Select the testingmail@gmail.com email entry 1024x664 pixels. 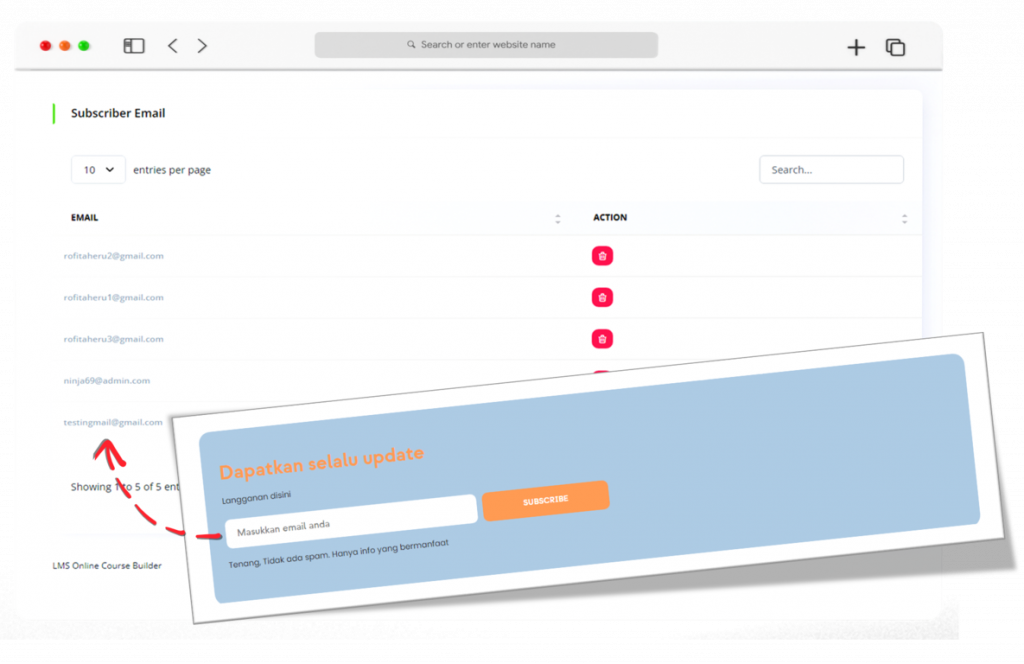(x=112, y=422)
